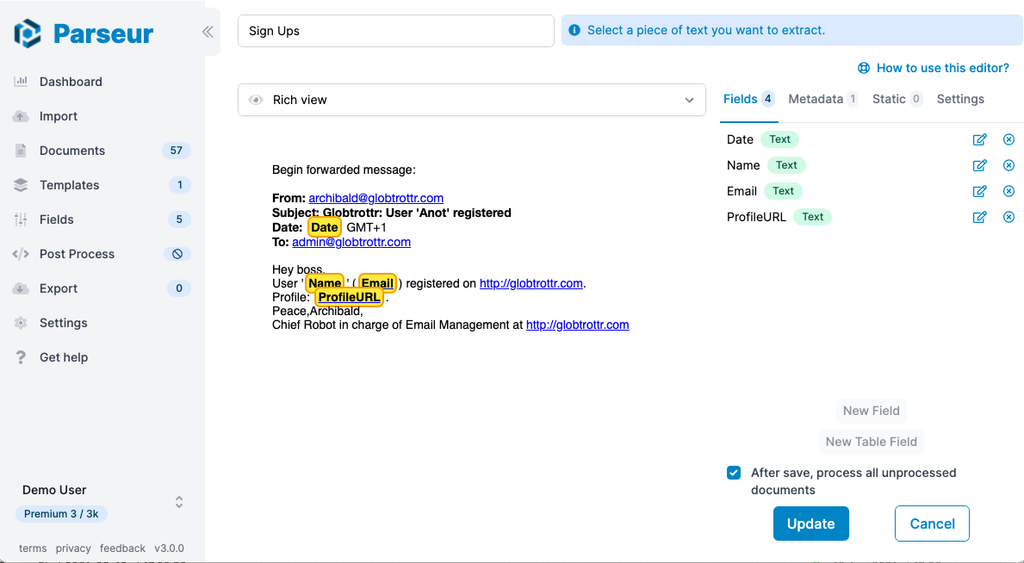The image size is (1024, 563).
Task: Open the sidebar Fields page
Action: [56, 219]
